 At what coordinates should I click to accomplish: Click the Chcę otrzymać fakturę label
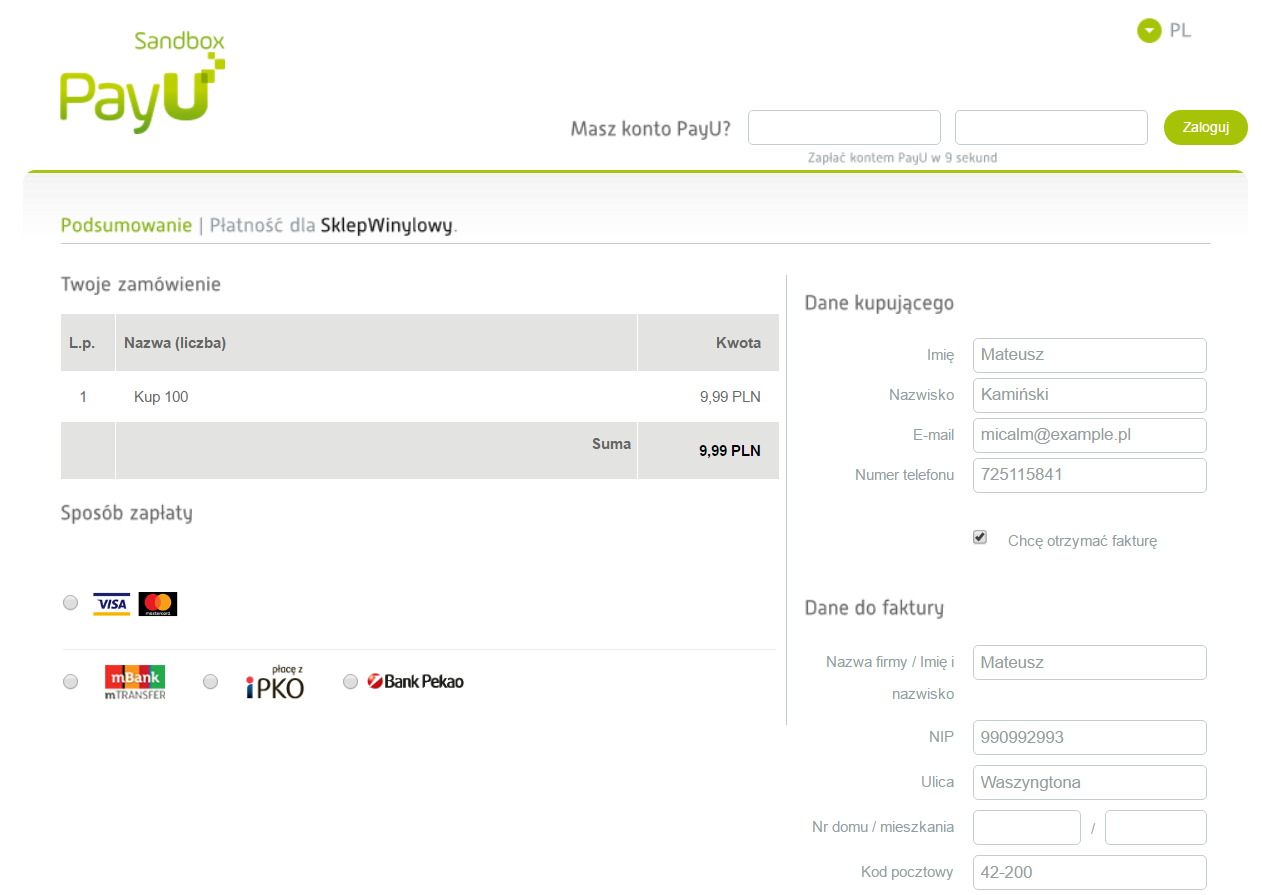pyautogui.click(x=1082, y=541)
